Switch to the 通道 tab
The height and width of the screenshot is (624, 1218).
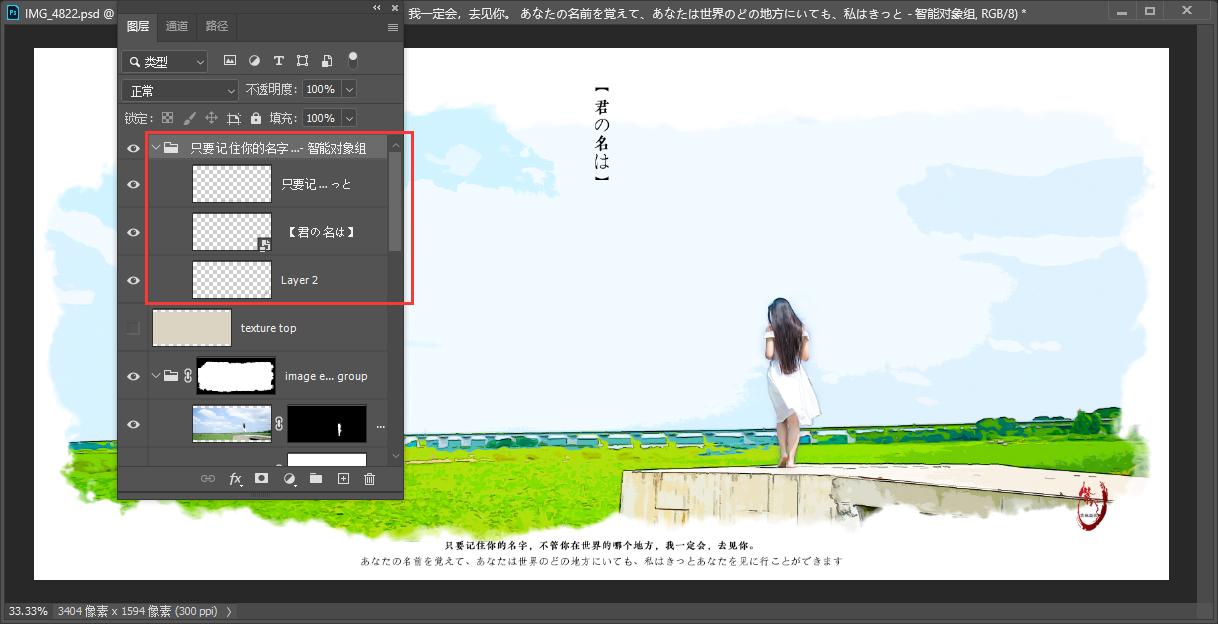[176, 26]
